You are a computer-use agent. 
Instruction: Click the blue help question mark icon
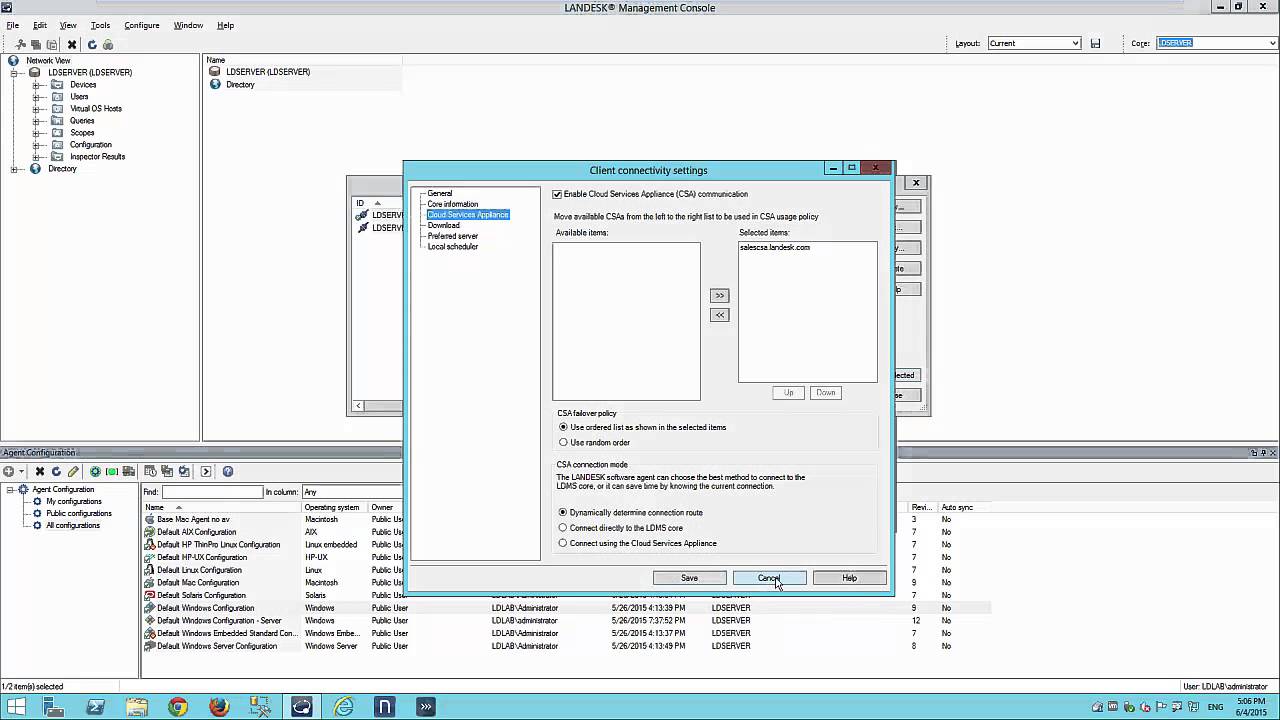click(x=228, y=471)
